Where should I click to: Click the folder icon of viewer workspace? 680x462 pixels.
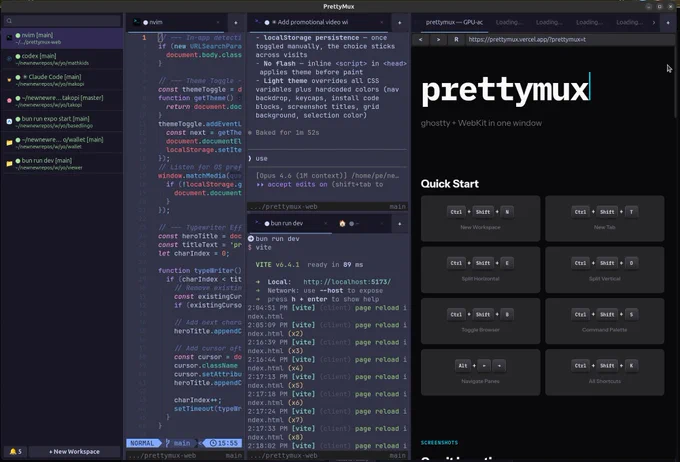(9, 164)
